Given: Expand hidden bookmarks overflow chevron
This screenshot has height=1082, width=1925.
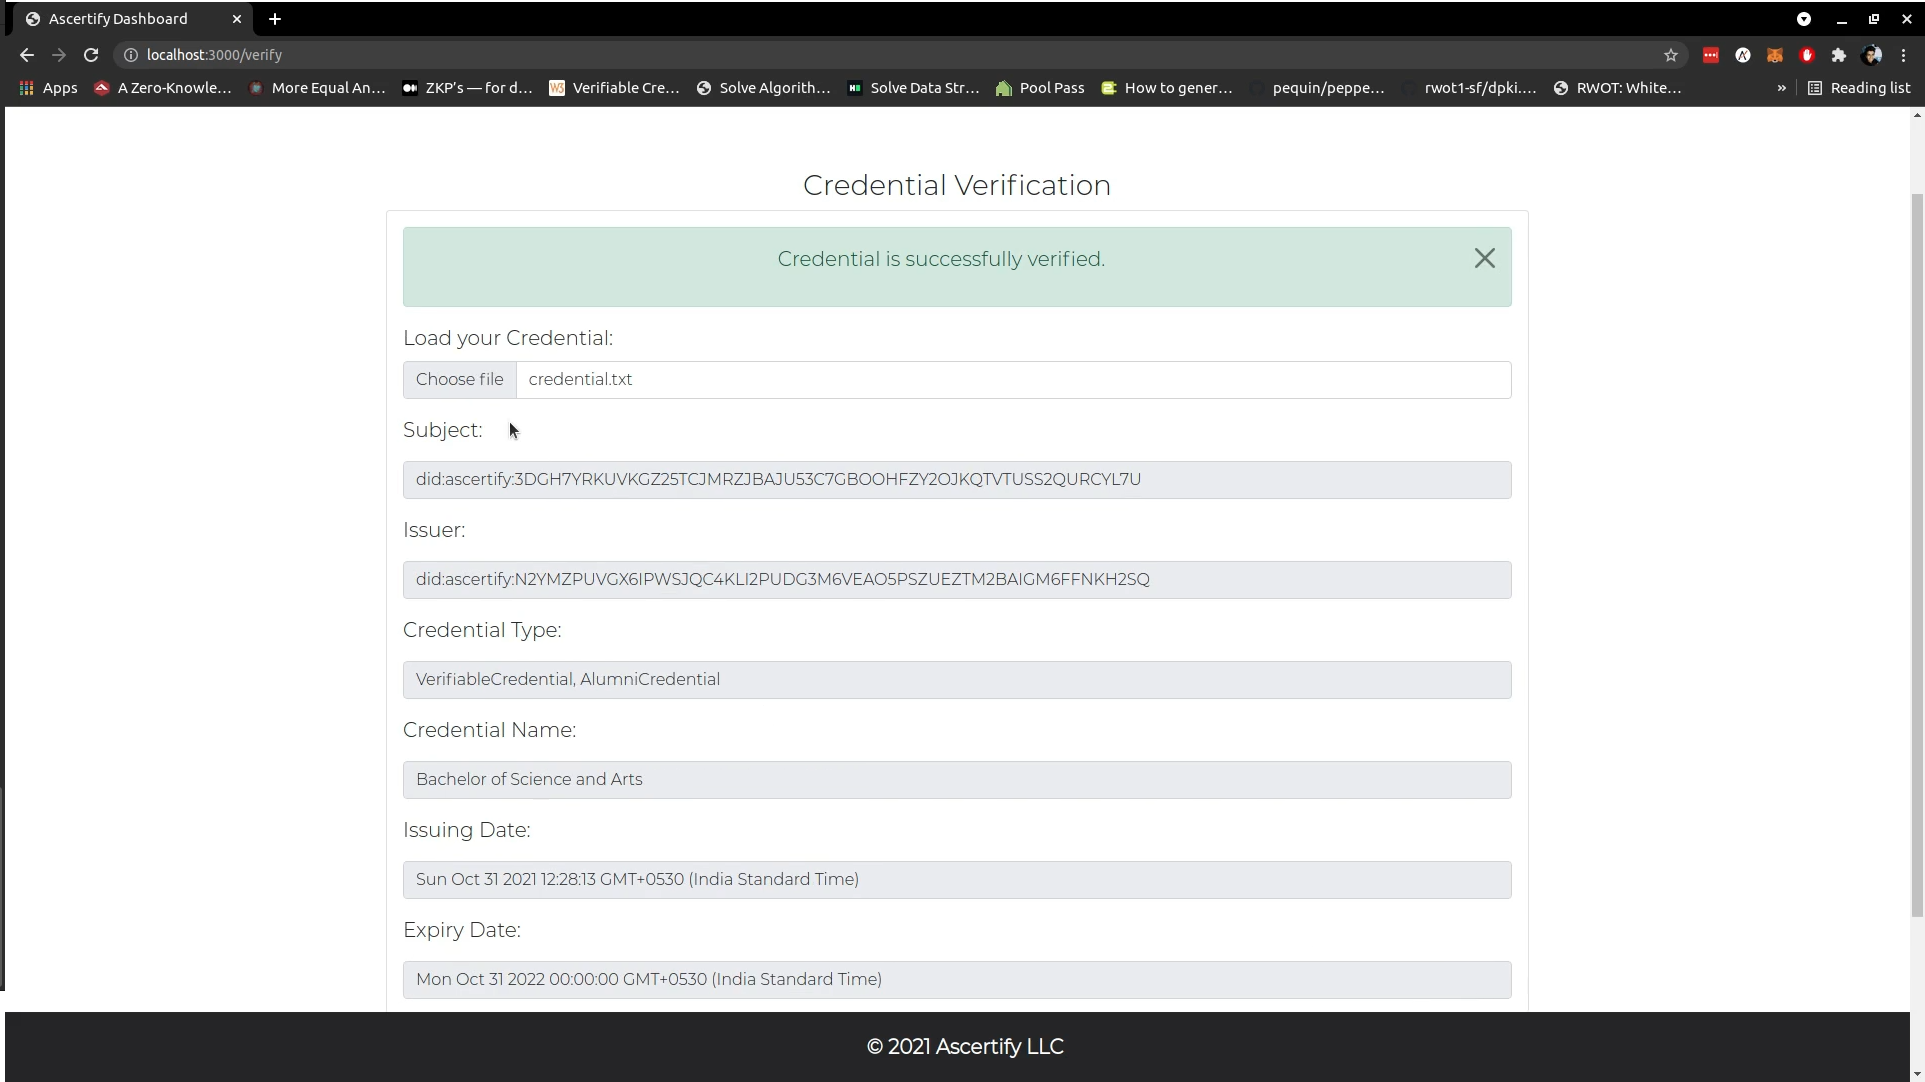Looking at the screenshot, I should coord(1781,88).
